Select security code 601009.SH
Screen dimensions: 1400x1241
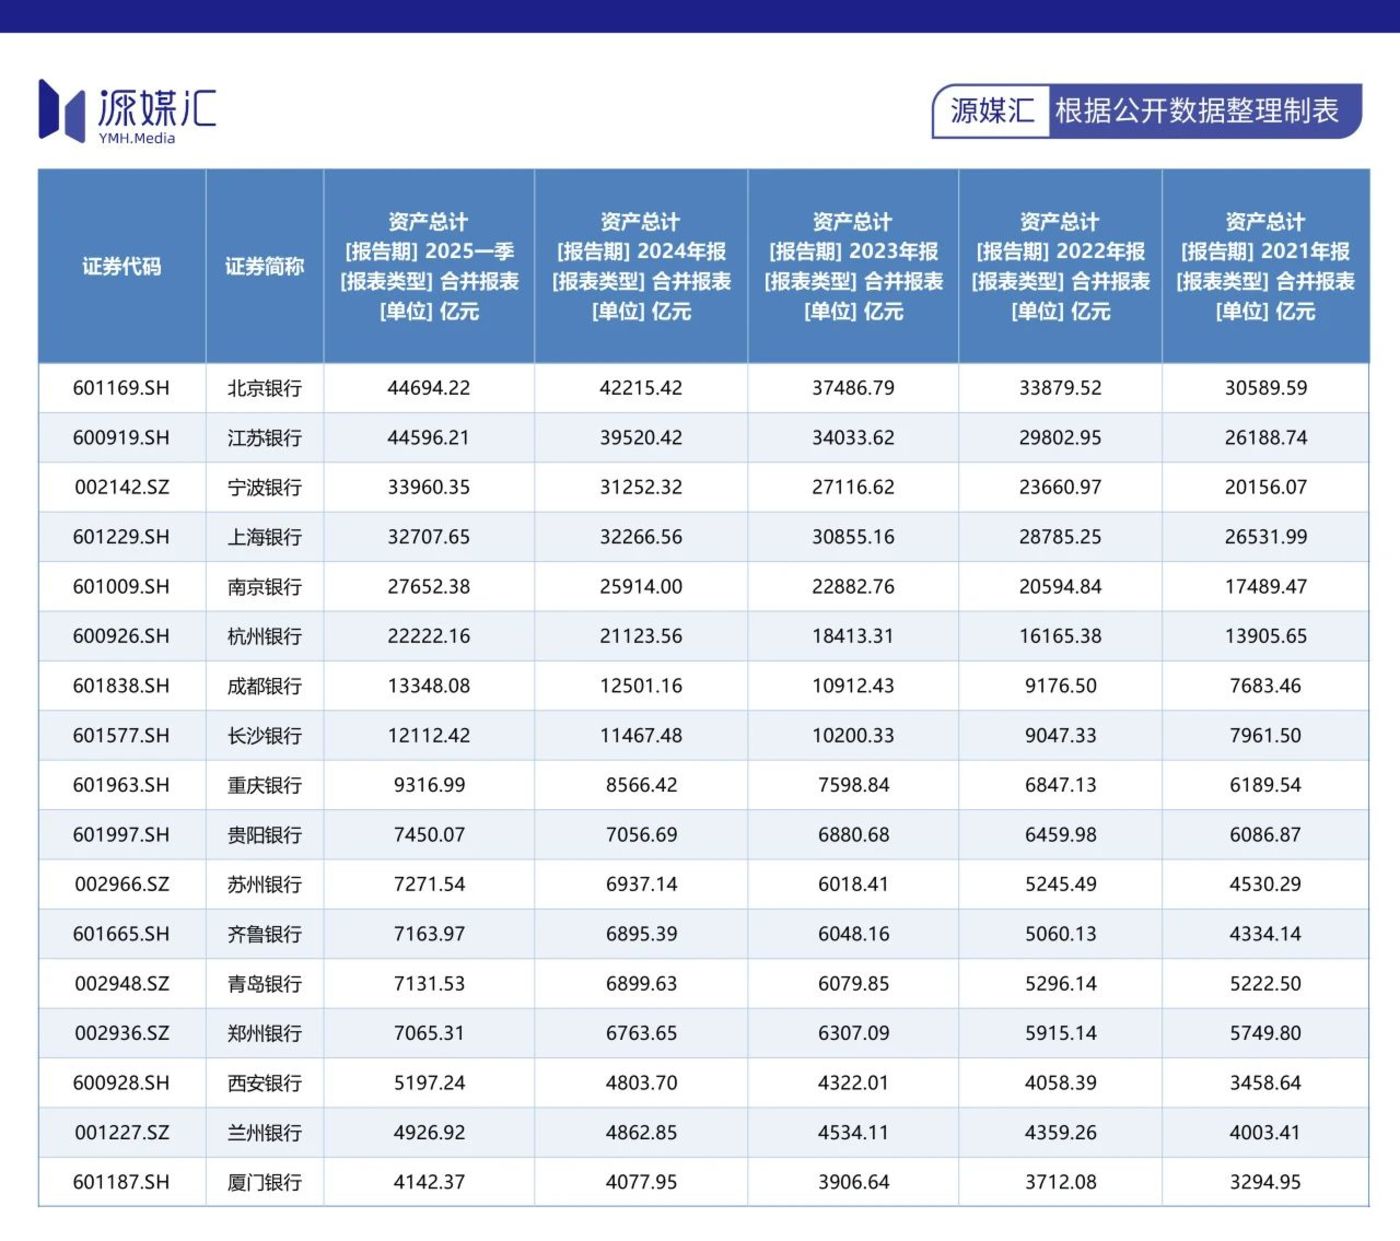pyautogui.click(x=121, y=587)
